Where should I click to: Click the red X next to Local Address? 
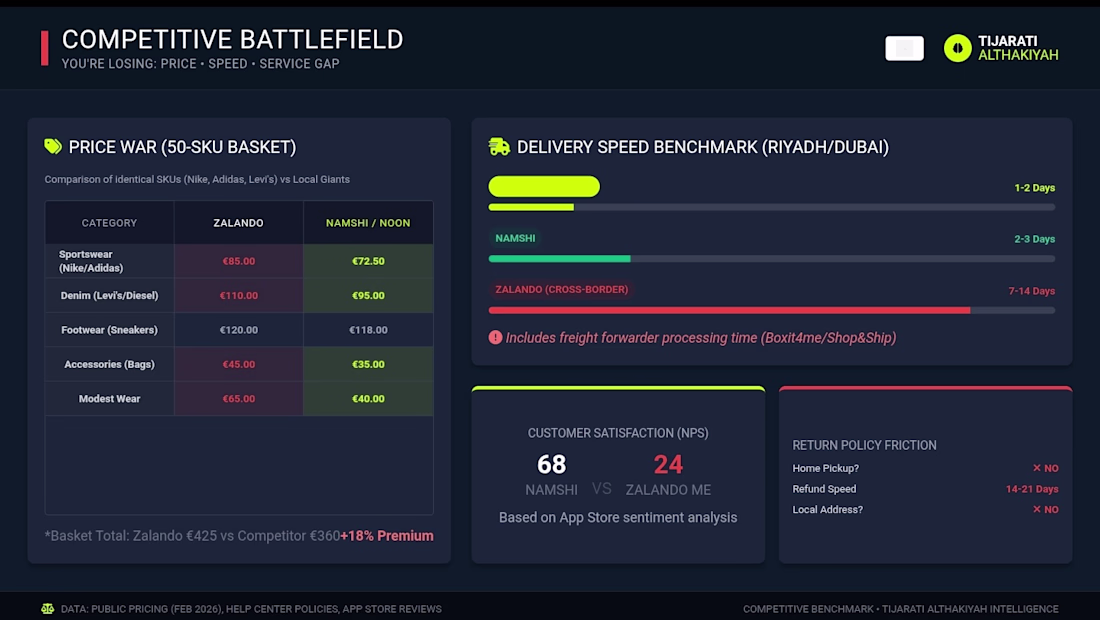[1037, 510]
